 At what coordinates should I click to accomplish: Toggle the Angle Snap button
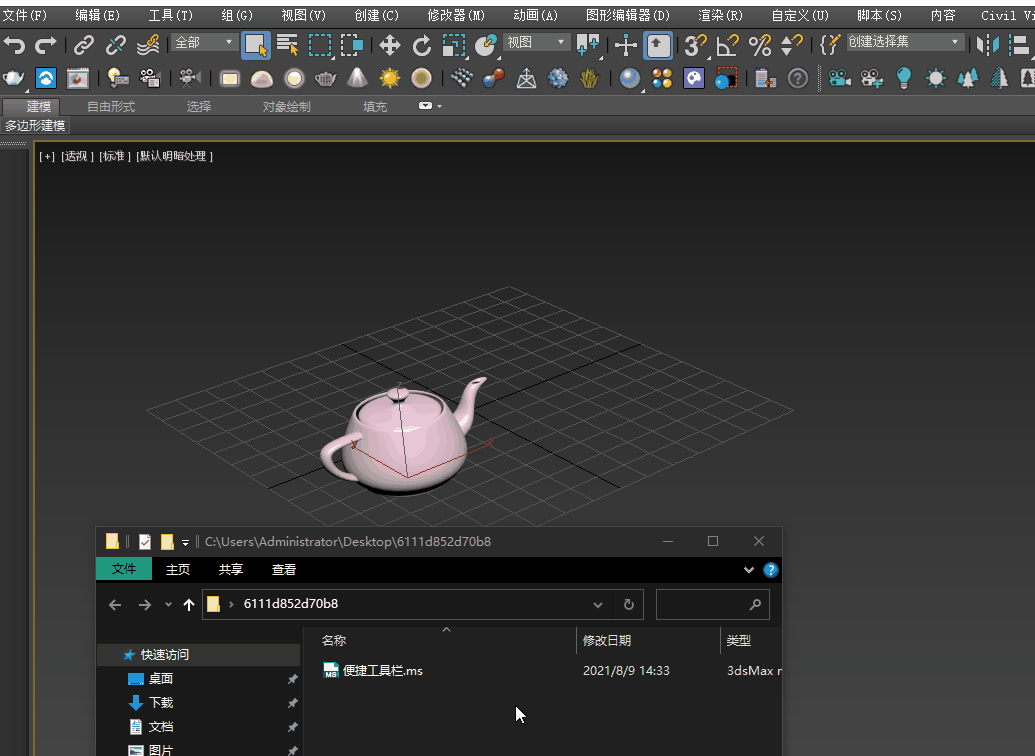pyautogui.click(x=727, y=45)
